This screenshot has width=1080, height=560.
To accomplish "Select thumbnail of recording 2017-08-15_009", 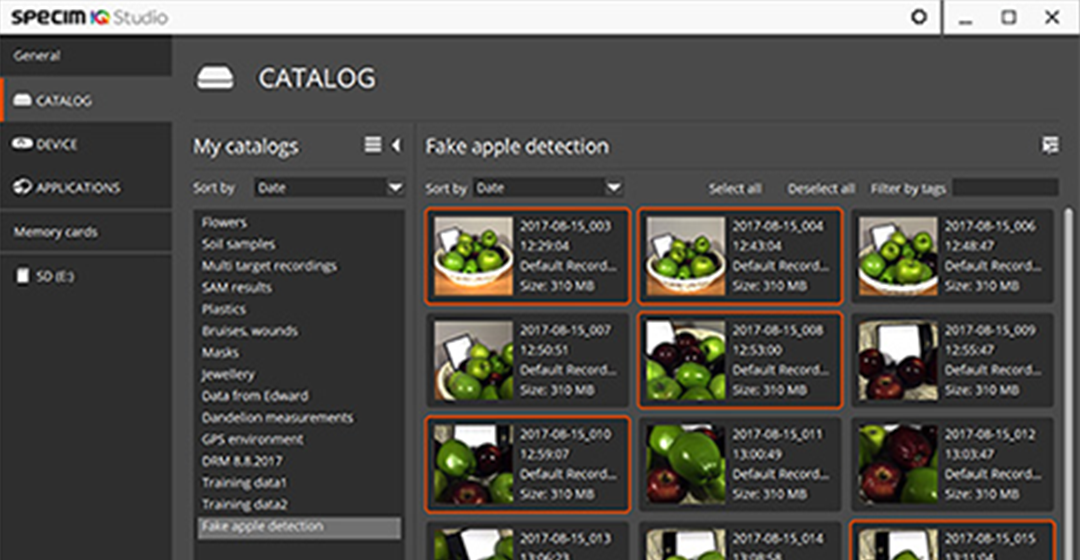I will pos(897,360).
